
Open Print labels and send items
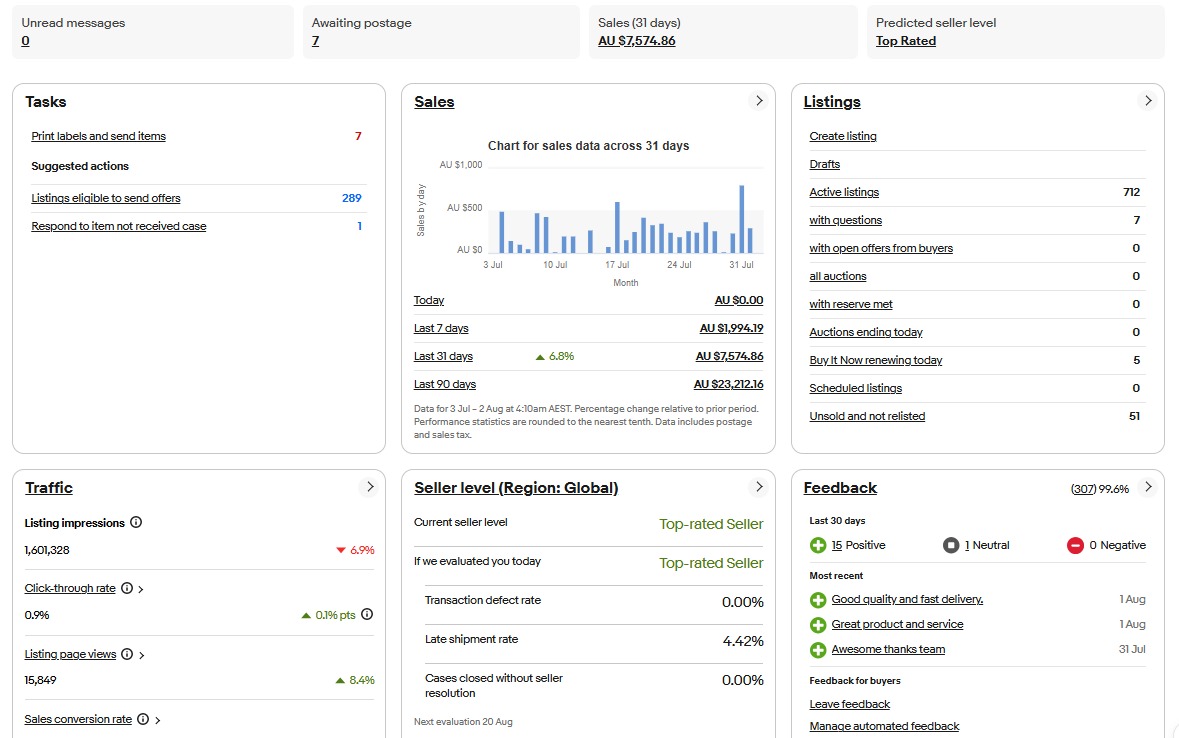(98, 136)
